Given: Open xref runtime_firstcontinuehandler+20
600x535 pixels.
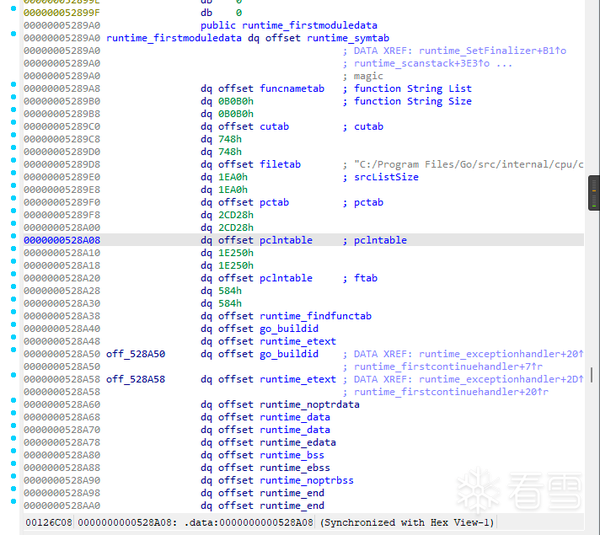Looking at the screenshot, I should tap(451, 391).
